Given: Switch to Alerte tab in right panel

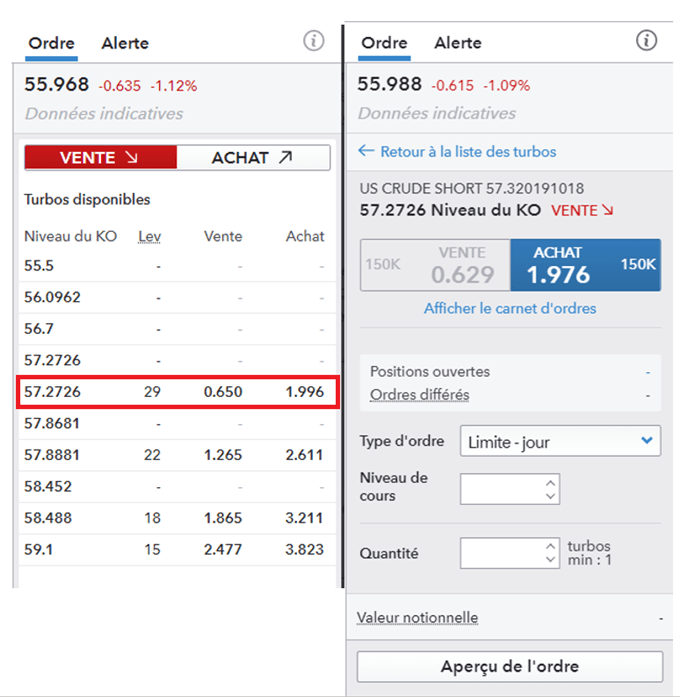Looking at the screenshot, I should (x=458, y=43).
